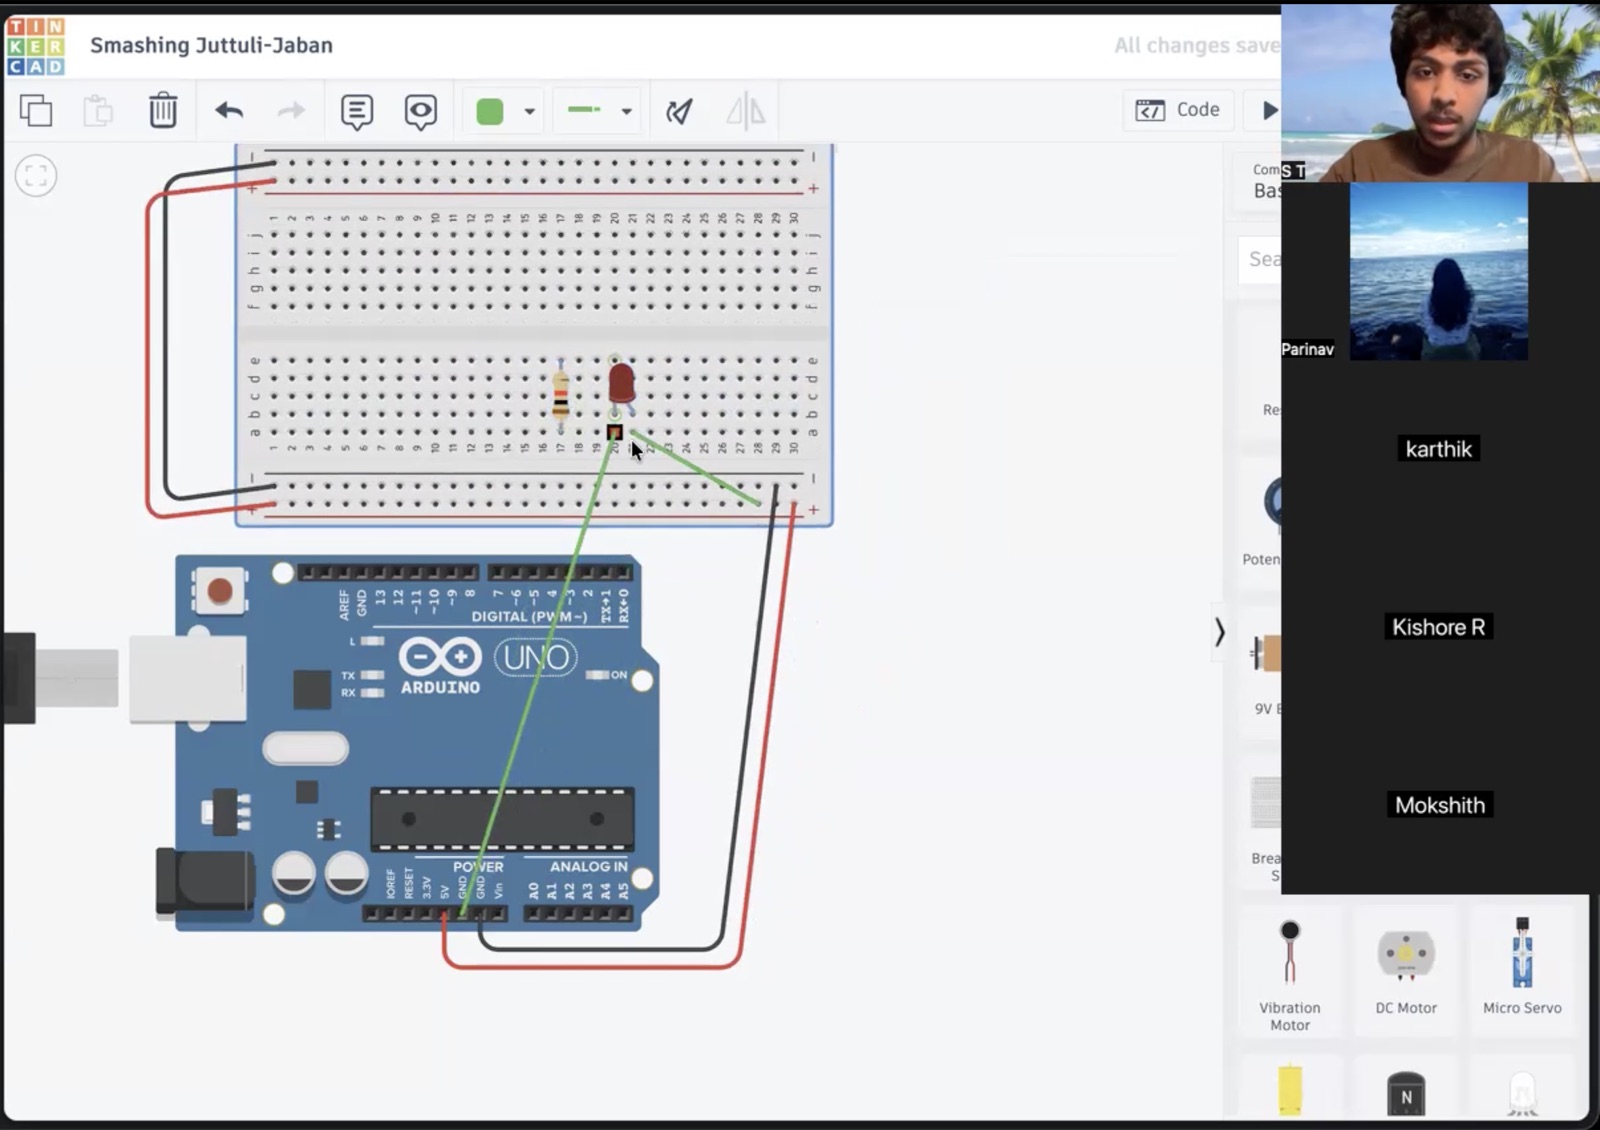Click the red LED on the breadboard
Image resolution: width=1600 pixels, height=1130 pixels.
coord(621,384)
